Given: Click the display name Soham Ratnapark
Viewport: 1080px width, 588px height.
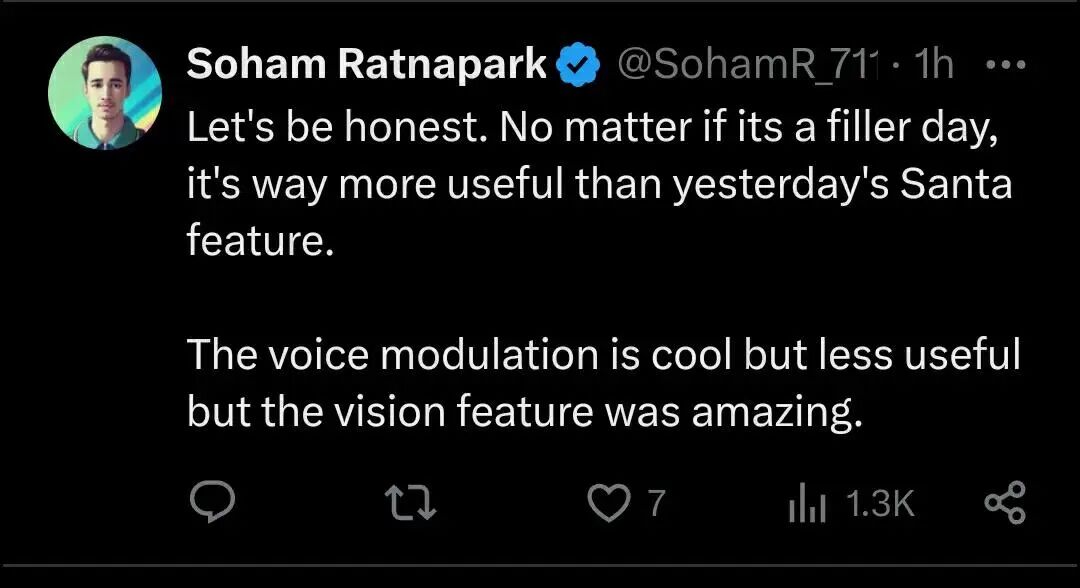Looking at the screenshot, I should [367, 66].
